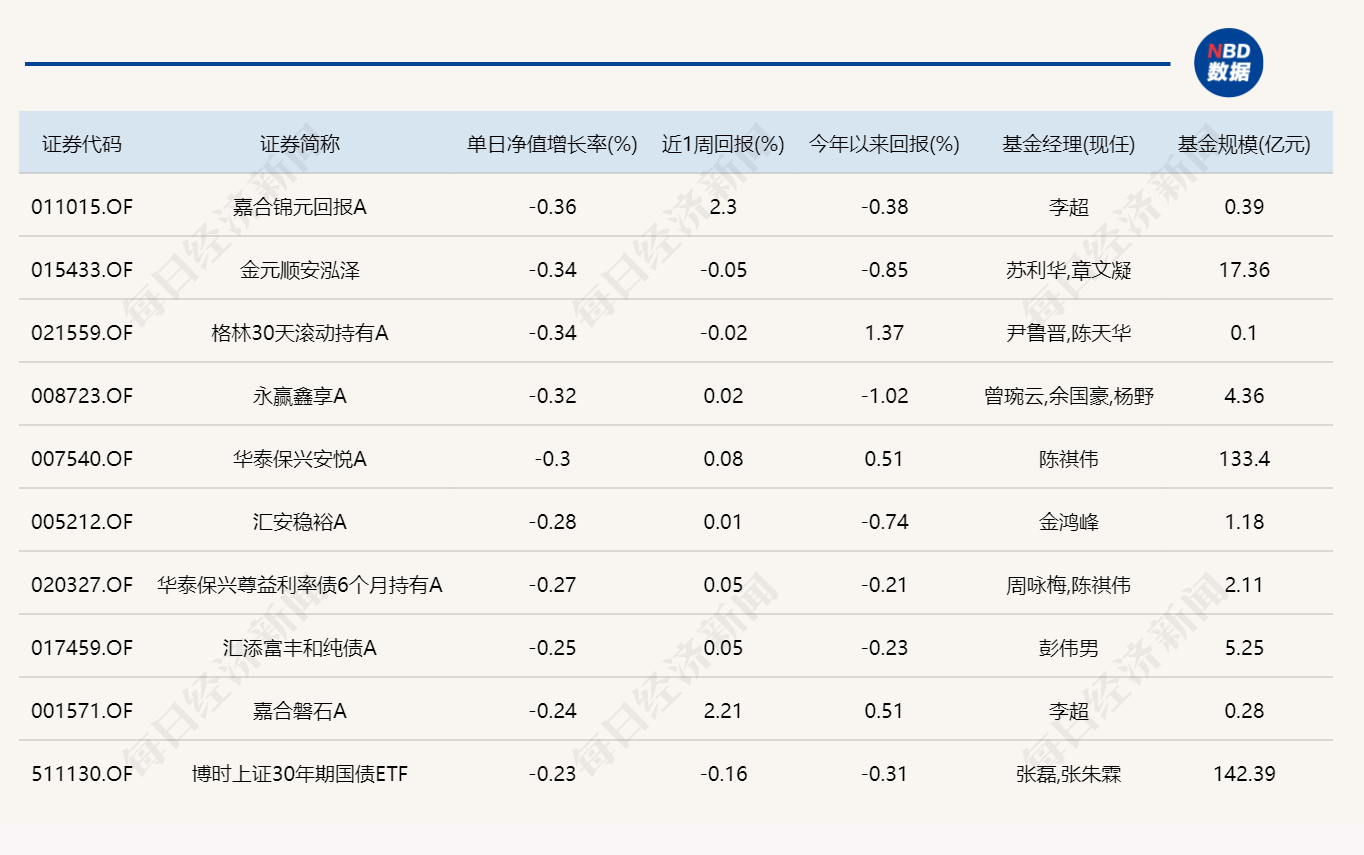Image resolution: width=1364 pixels, height=855 pixels.
Task: Click security code 511130.OF
Action: (82, 774)
